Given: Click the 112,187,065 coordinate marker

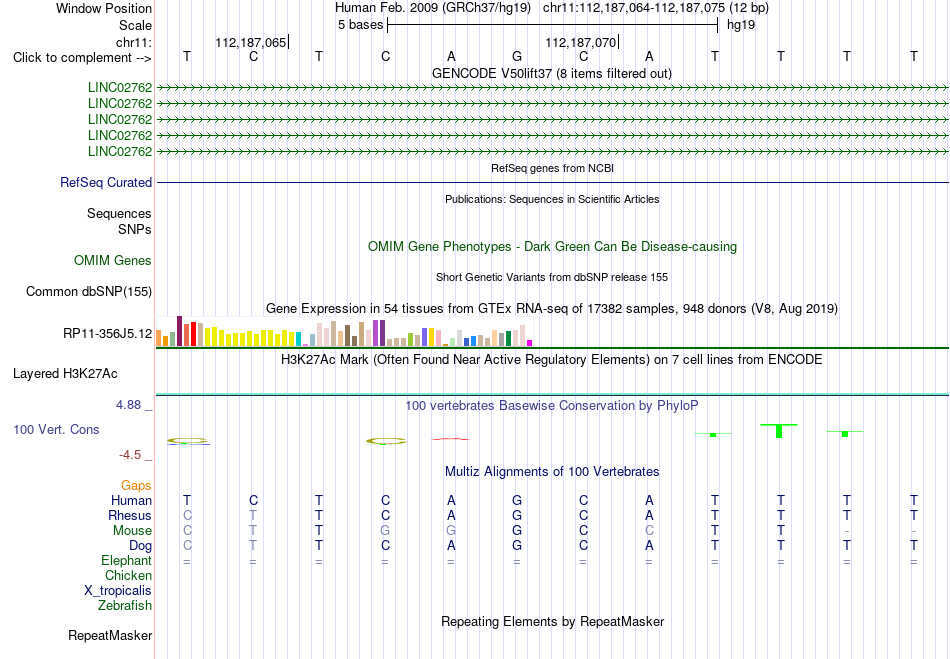Looking at the screenshot, I should 250,42.
